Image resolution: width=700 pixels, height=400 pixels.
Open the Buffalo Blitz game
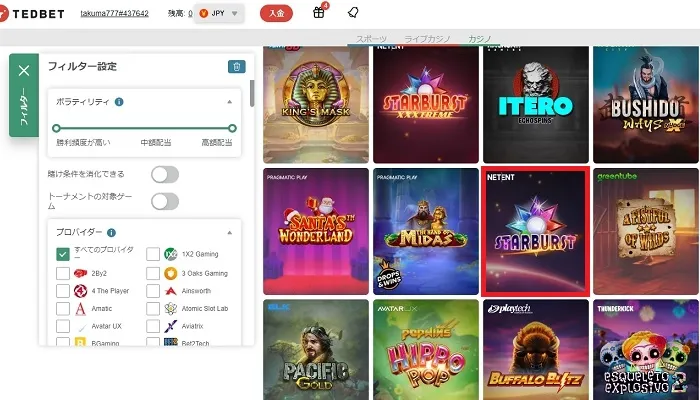pyautogui.click(x=536, y=350)
